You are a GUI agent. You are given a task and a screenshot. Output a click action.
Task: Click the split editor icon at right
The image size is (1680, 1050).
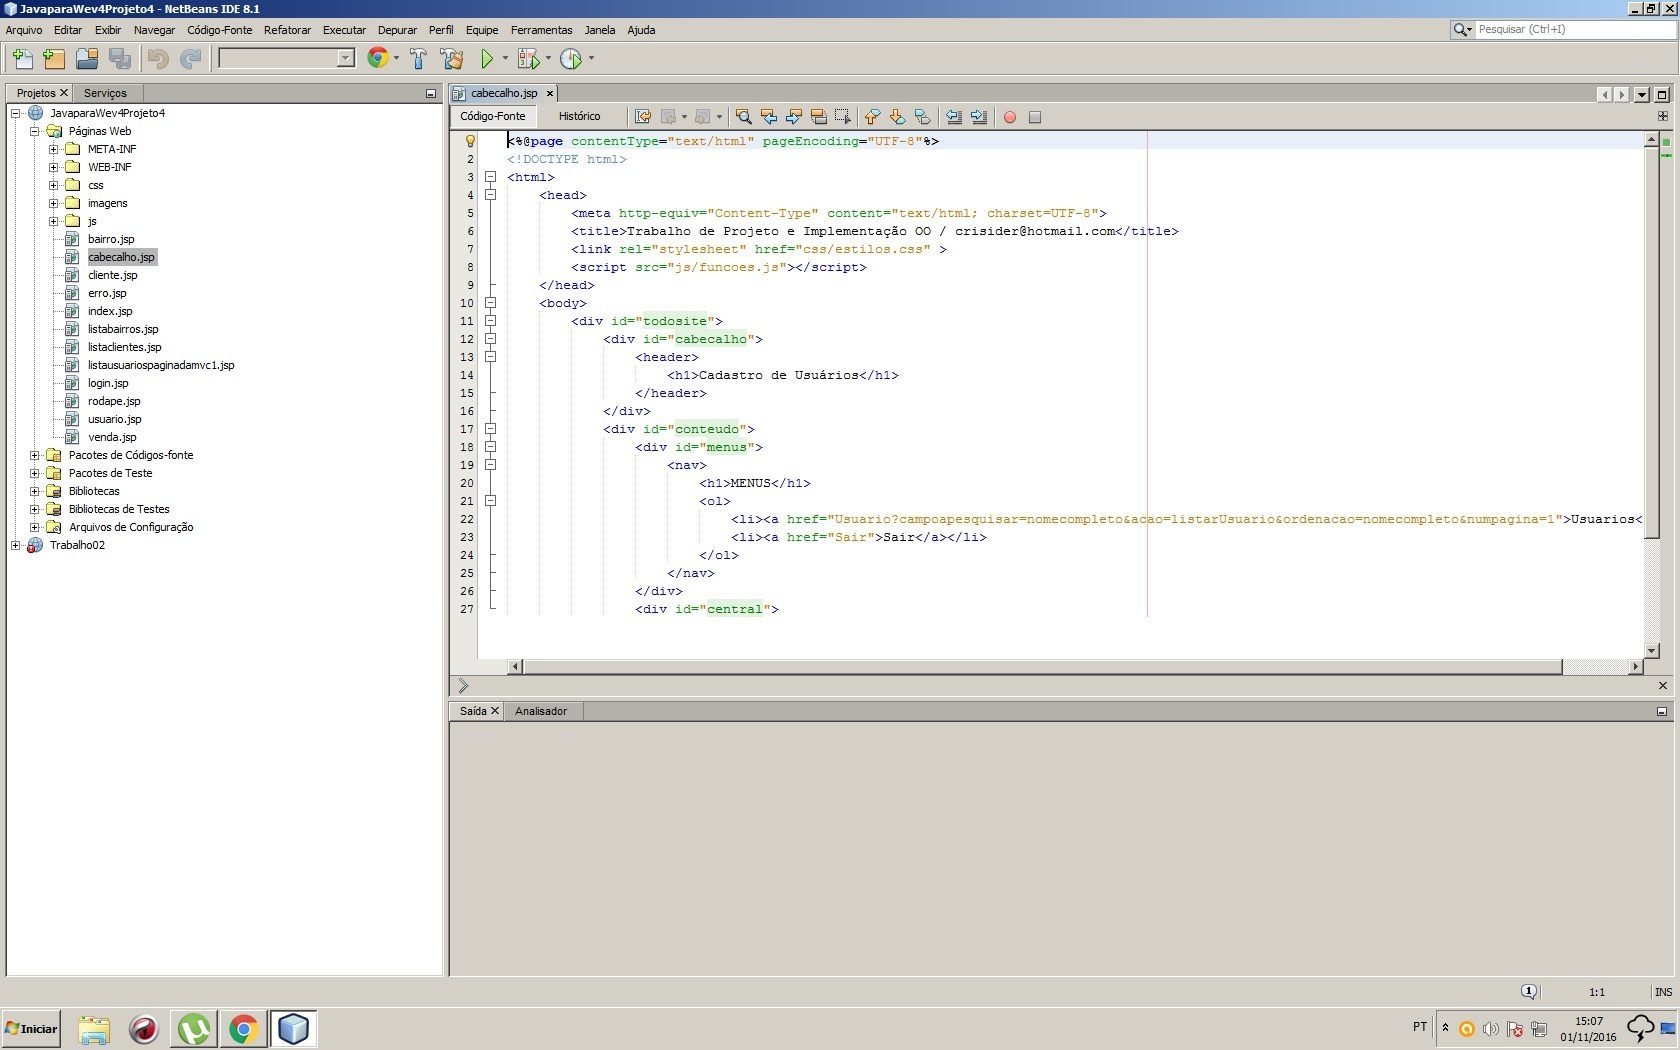pyautogui.click(x=1663, y=116)
